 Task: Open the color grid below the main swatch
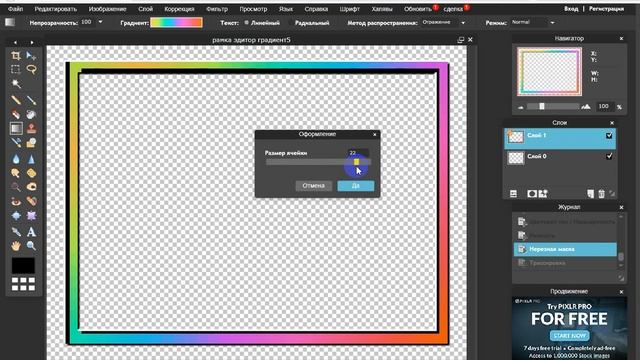click(23, 284)
